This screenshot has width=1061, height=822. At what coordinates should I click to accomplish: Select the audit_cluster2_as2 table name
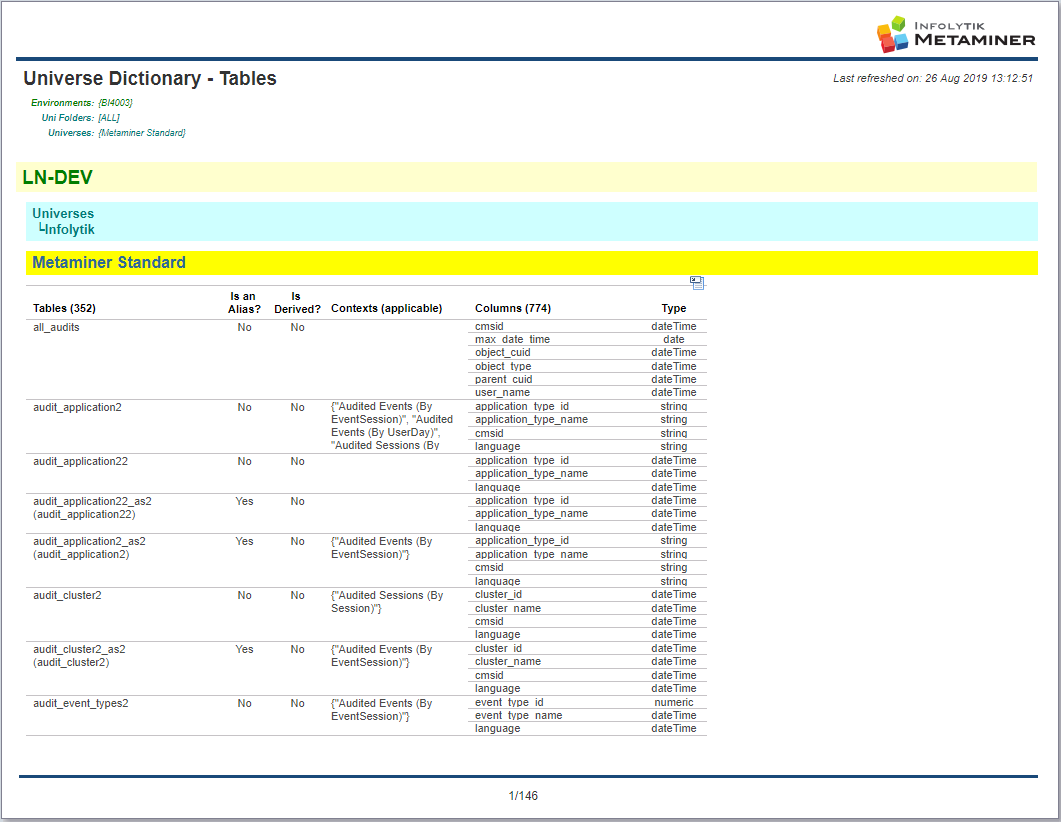click(x=79, y=649)
